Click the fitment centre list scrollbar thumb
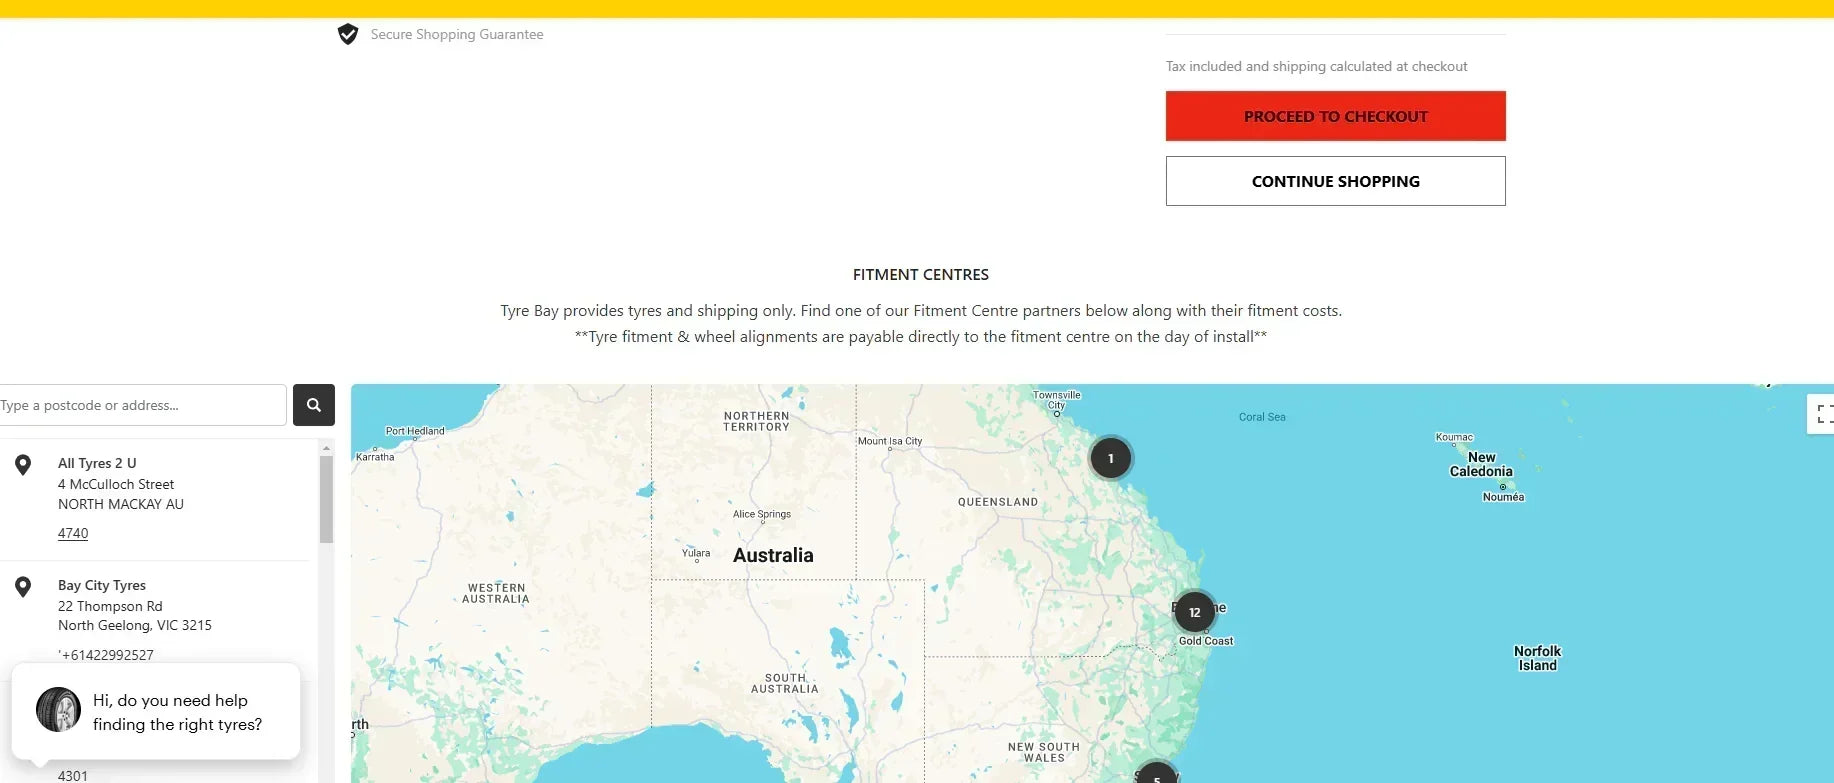This screenshot has height=783, width=1834. coord(326,500)
